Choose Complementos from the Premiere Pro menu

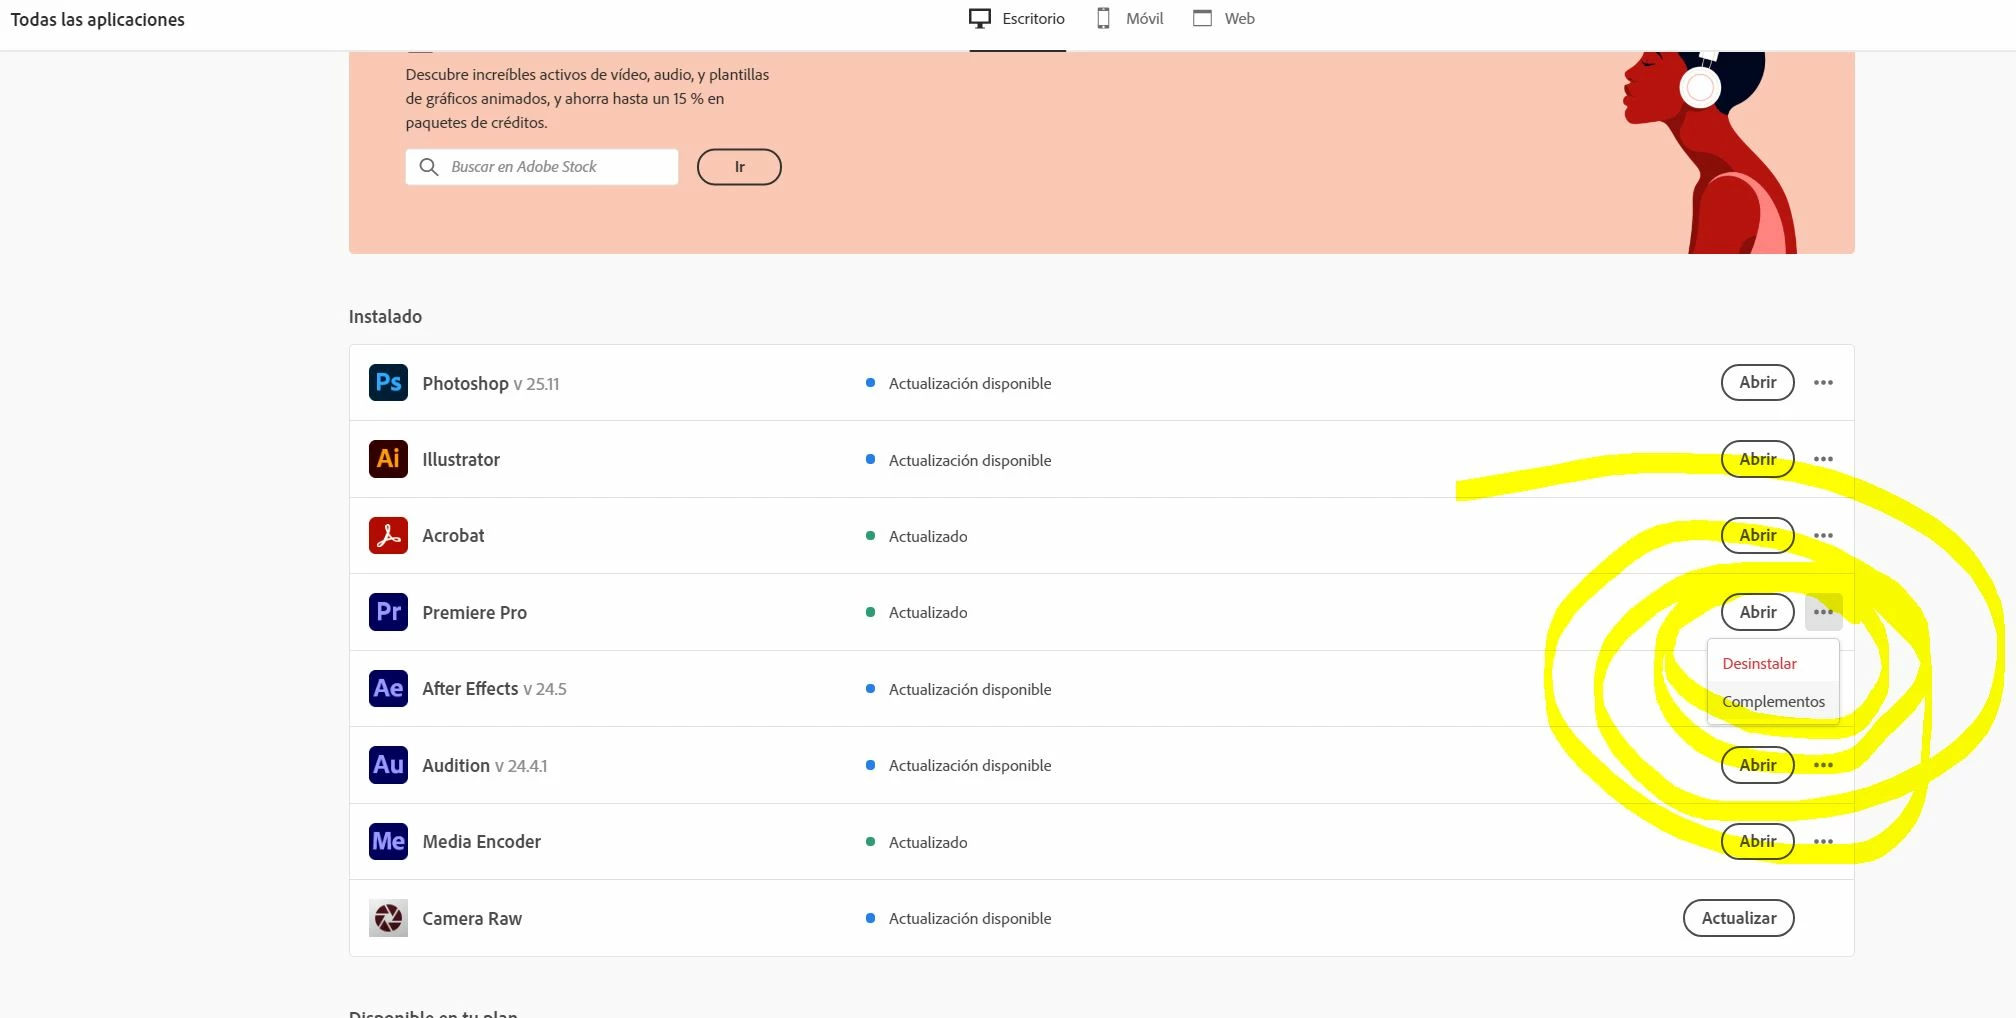pos(1772,701)
